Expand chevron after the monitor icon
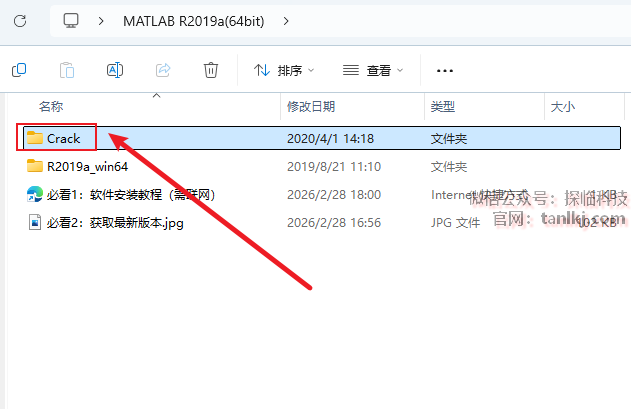Viewport: 631px width, 409px height. [101, 21]
